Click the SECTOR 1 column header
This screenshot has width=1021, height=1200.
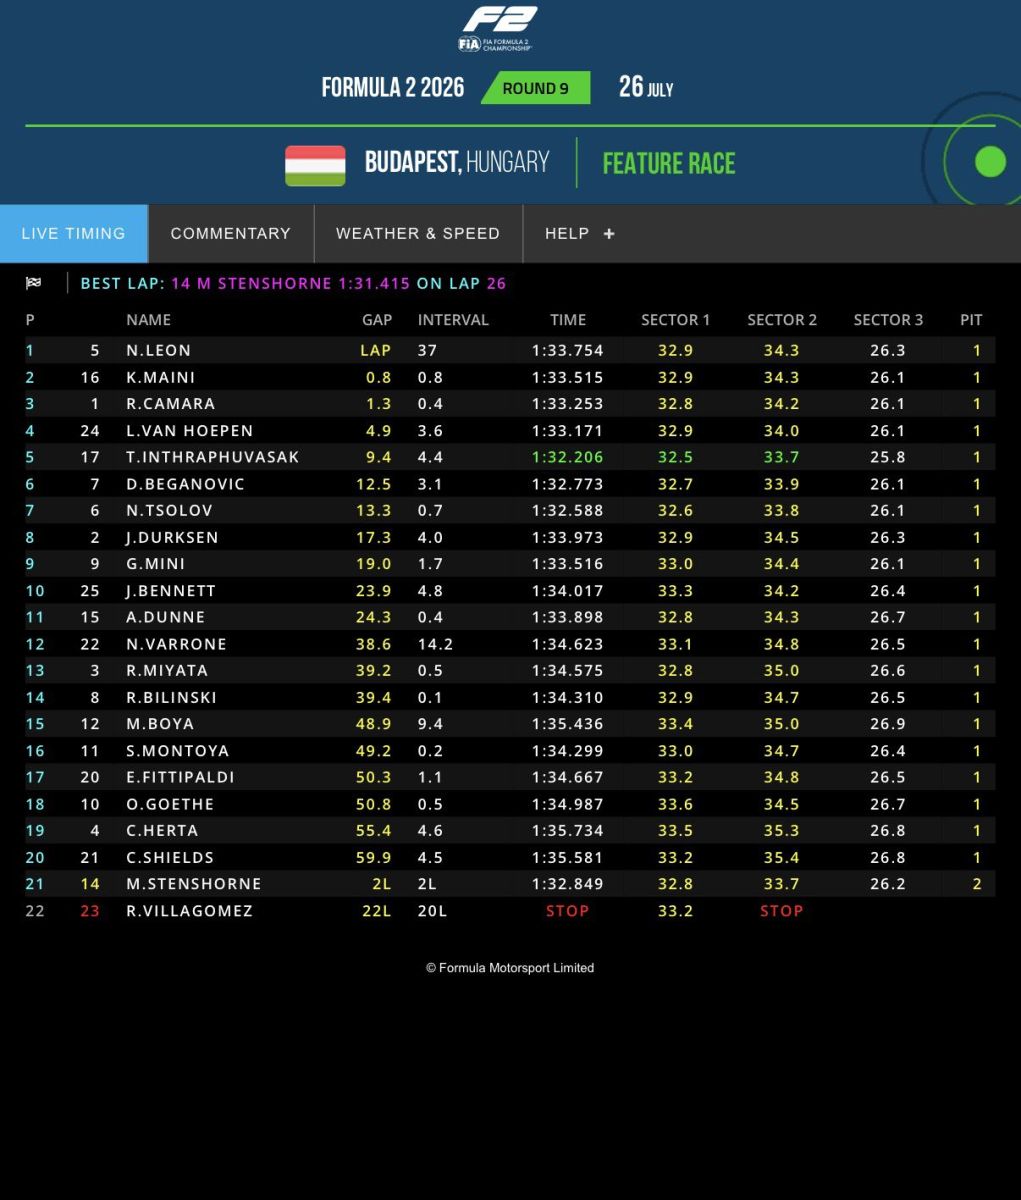[x=676, y=320]
